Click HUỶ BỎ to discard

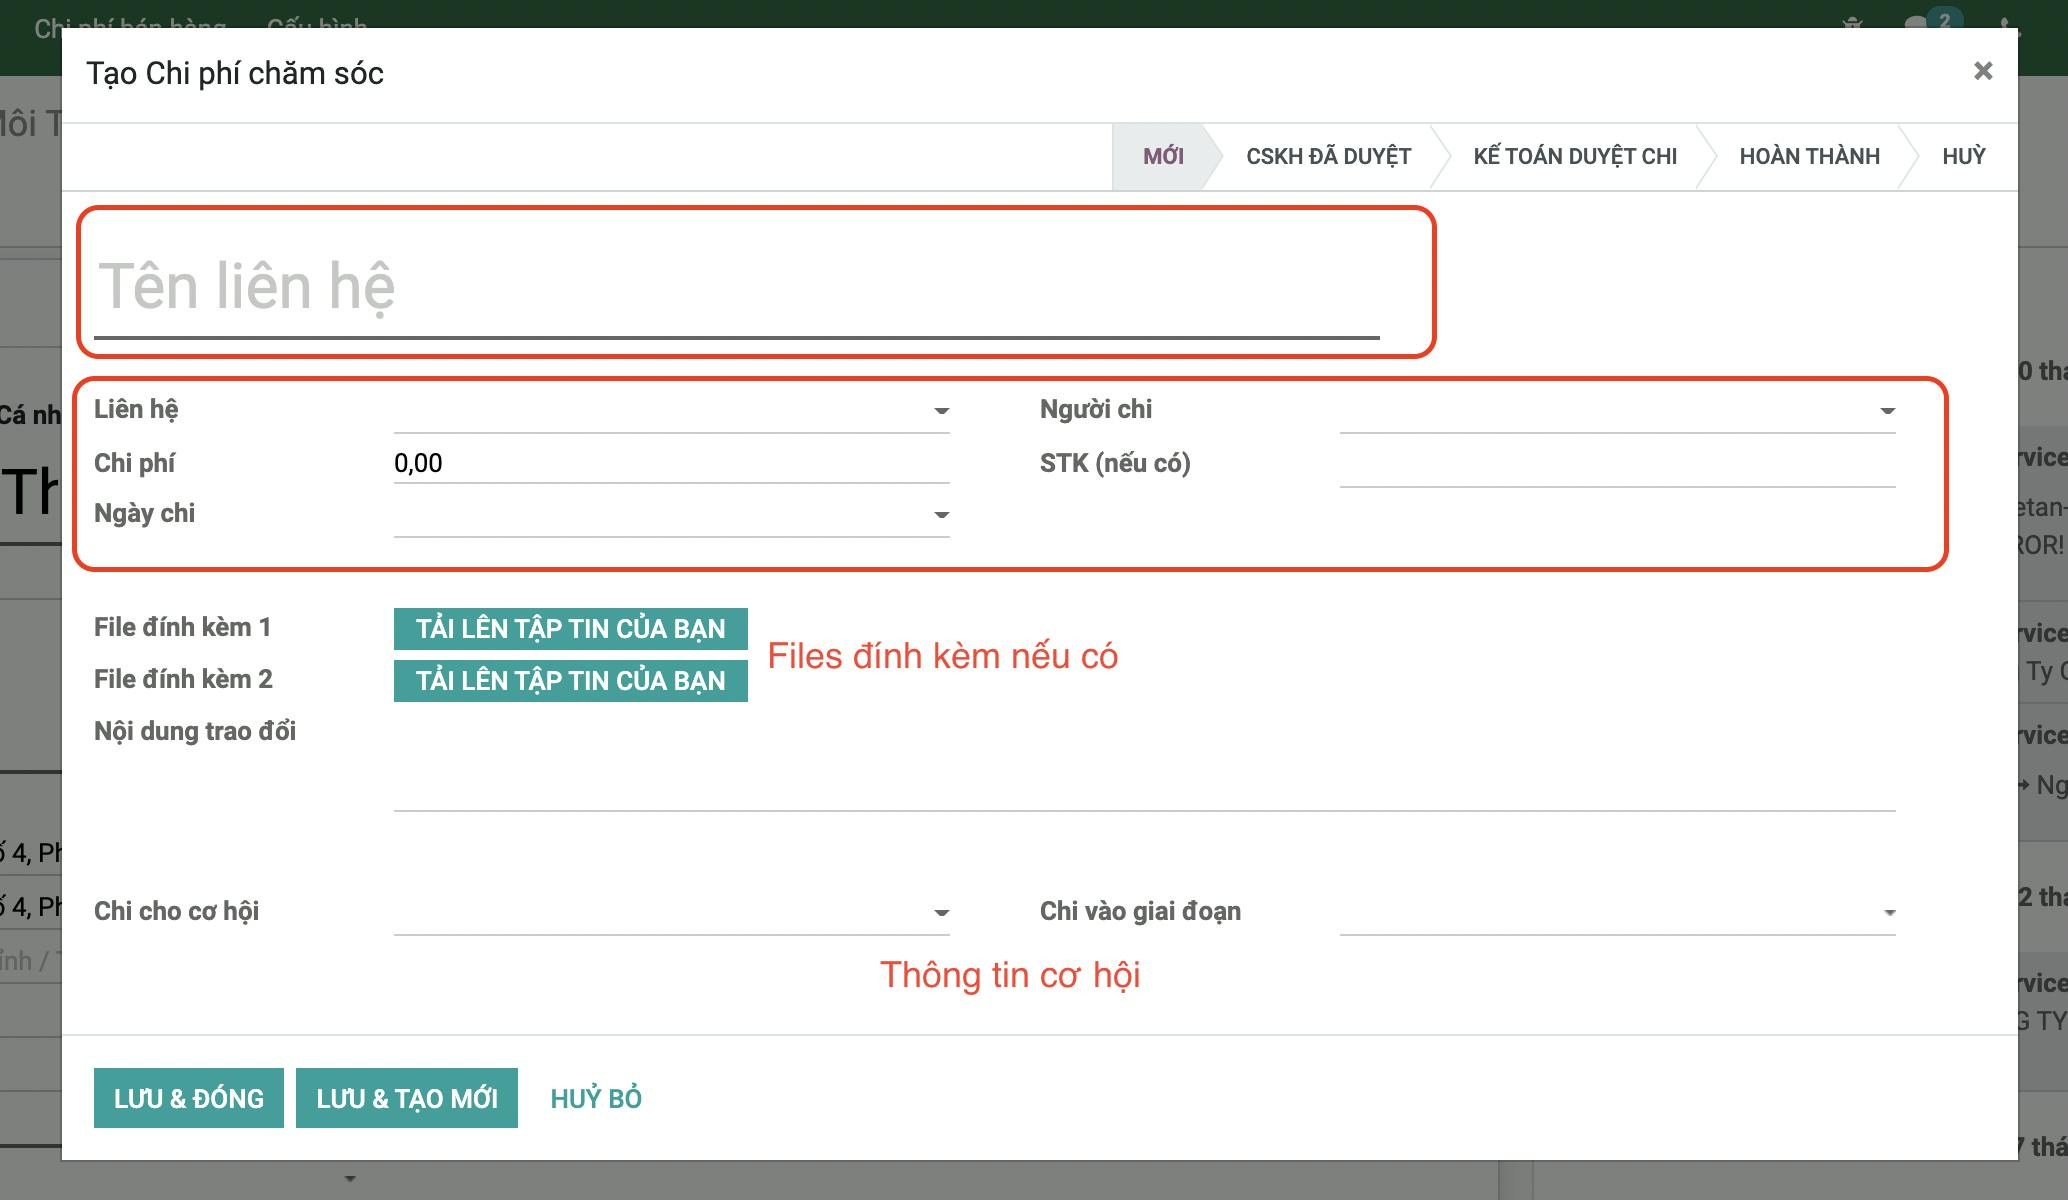coord(596,1098)
